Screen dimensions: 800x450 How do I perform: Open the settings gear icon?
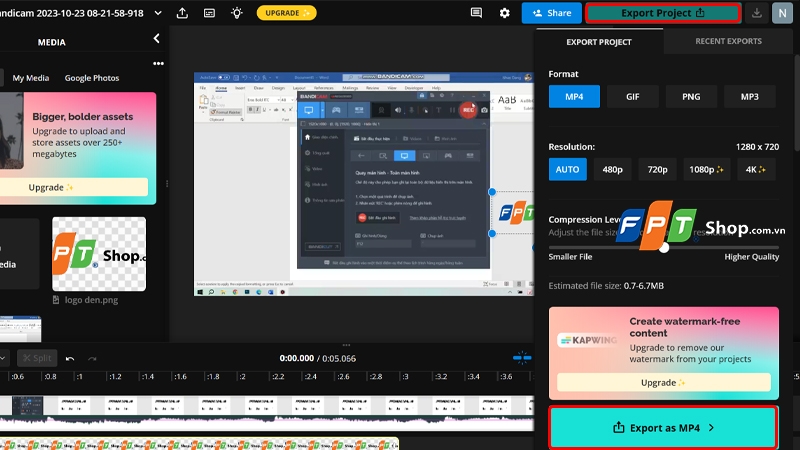tap(505, 13)
